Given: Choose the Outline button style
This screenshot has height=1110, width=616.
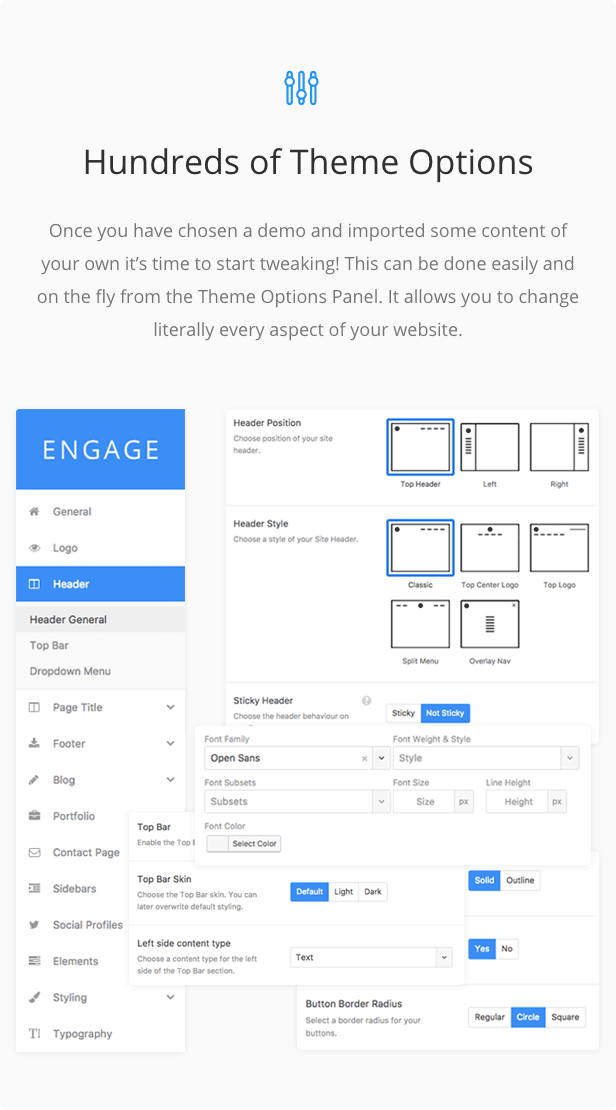Looking at the screenshot, I should [520, 881].
